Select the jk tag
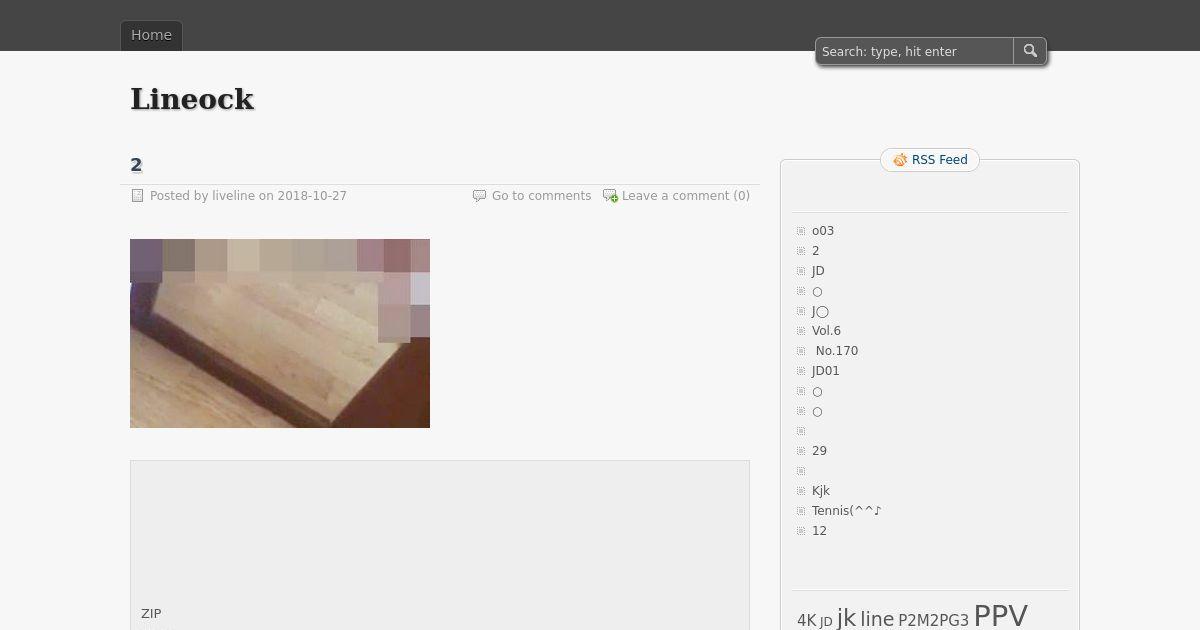Viewport: 1200px width, 630px height. (846, 618)
